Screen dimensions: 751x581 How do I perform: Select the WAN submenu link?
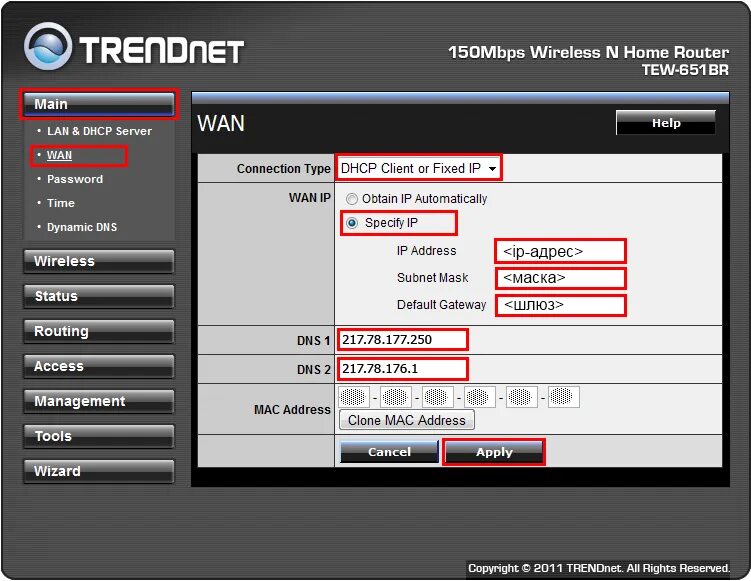click(59, 155)
